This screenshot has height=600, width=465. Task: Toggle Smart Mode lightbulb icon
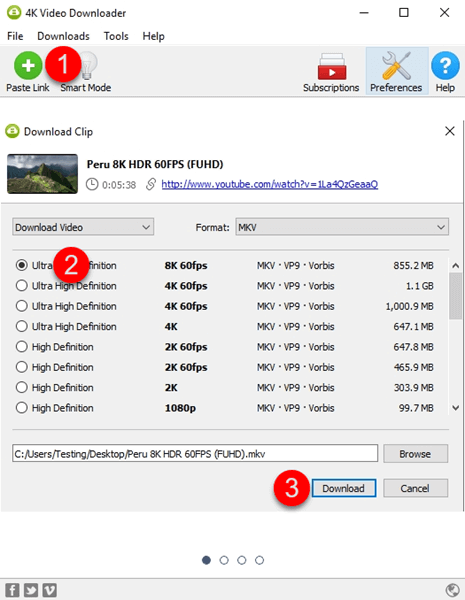click(x=88, y=66)
